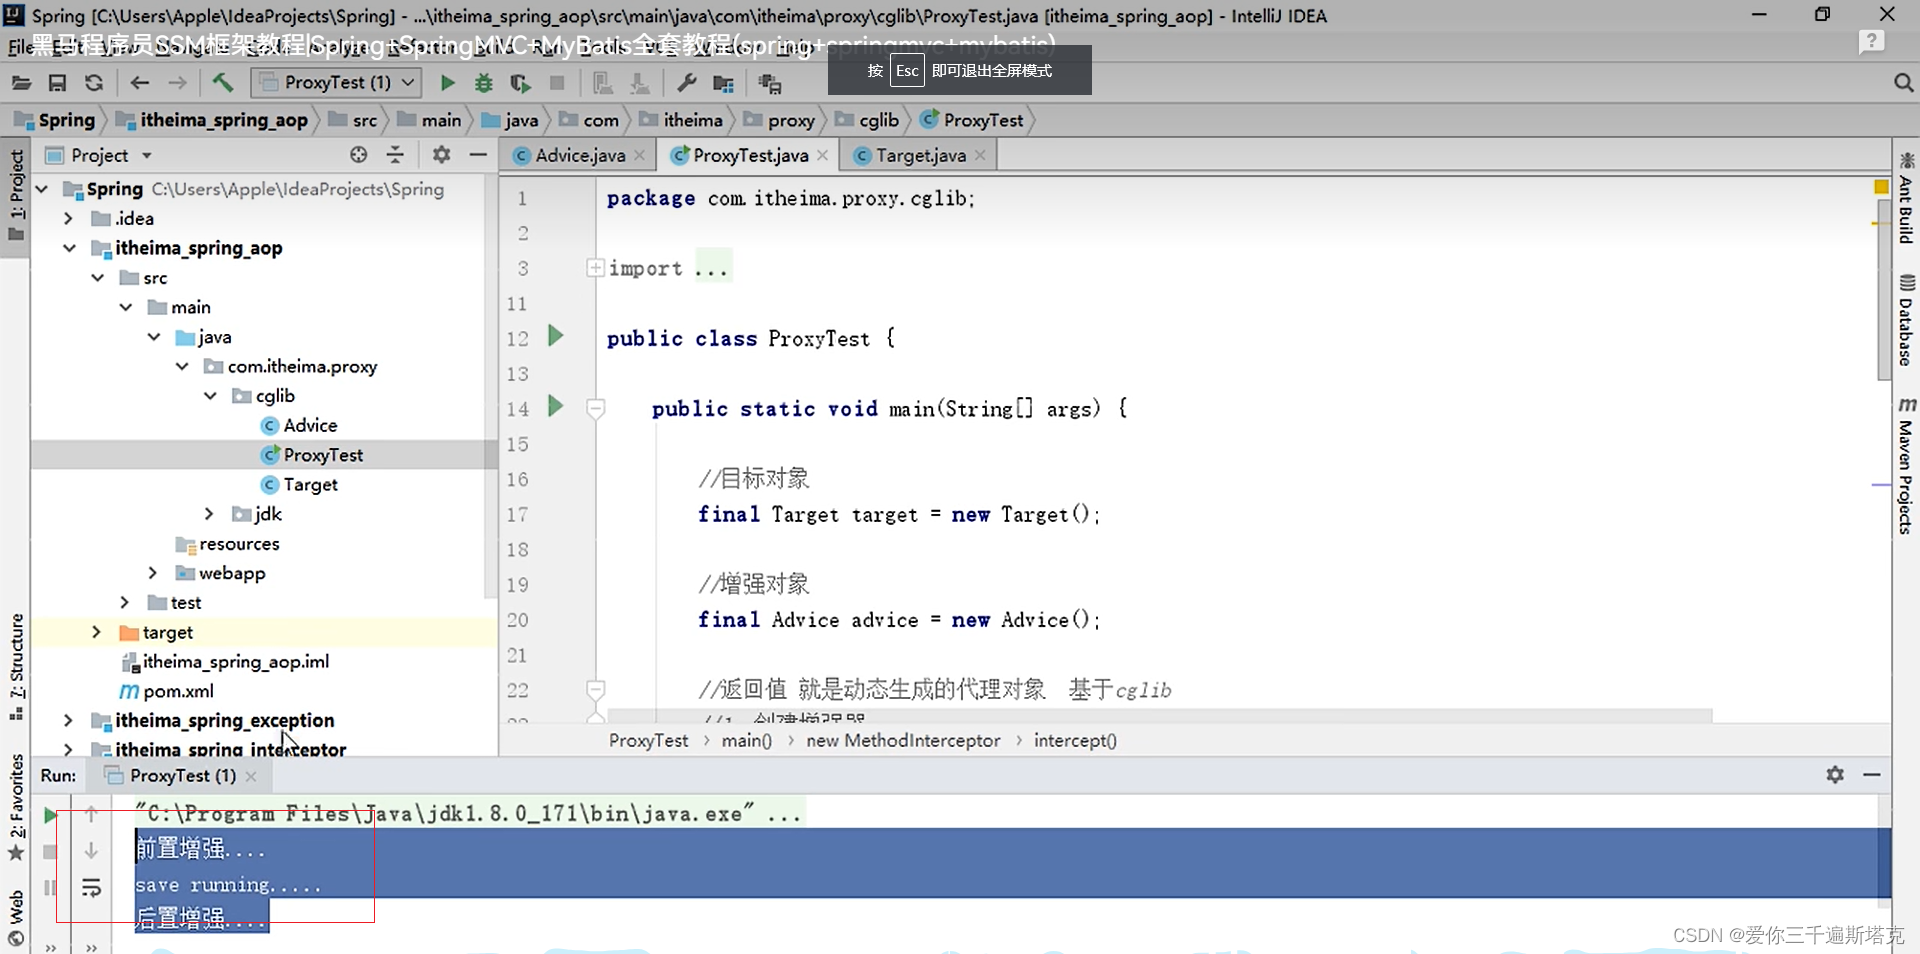Hide the Project panel with minus icon
This screenshot has width=1920, height=954.
[x=478, y=155]
